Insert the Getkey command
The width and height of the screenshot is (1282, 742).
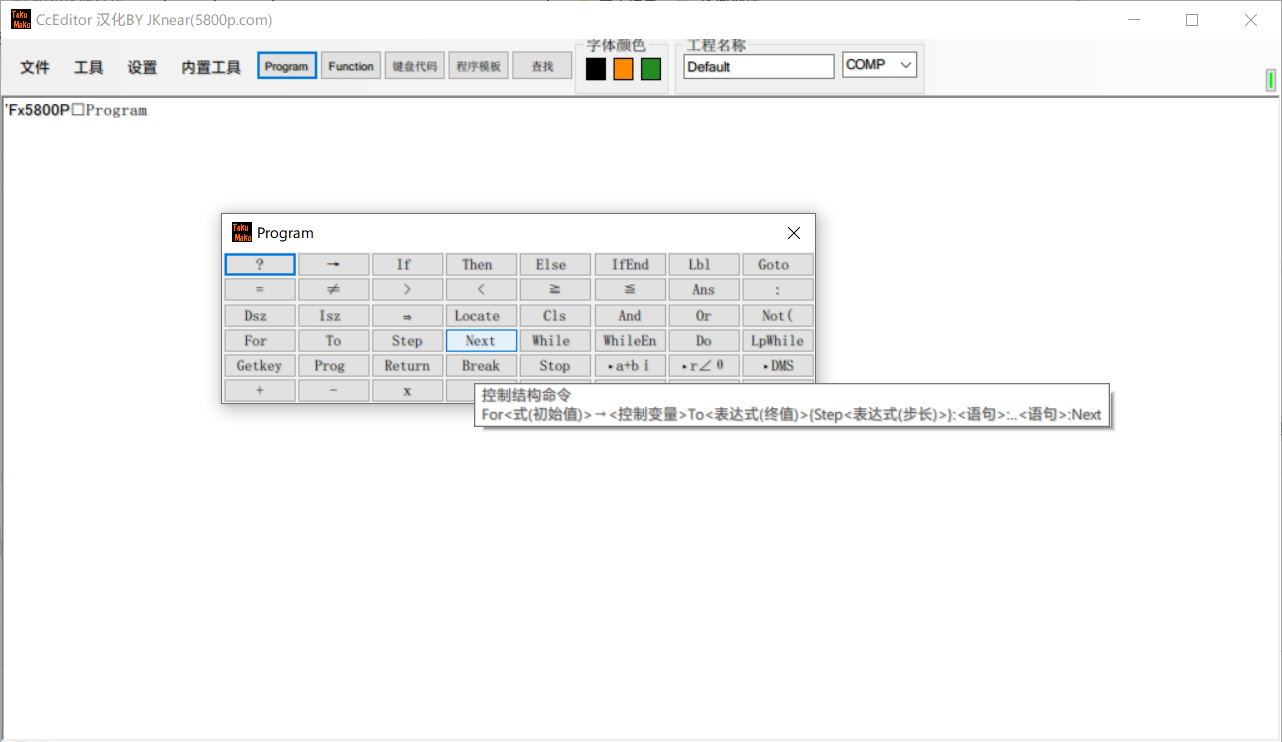click(x=260, y=366)
